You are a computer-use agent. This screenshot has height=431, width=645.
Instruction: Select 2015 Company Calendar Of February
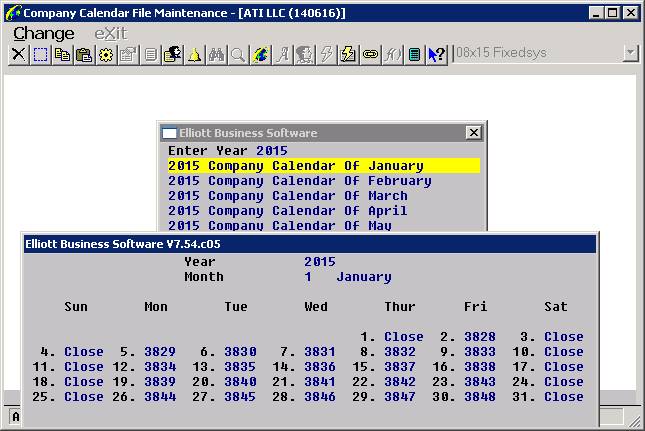click(x=300, y=181)
